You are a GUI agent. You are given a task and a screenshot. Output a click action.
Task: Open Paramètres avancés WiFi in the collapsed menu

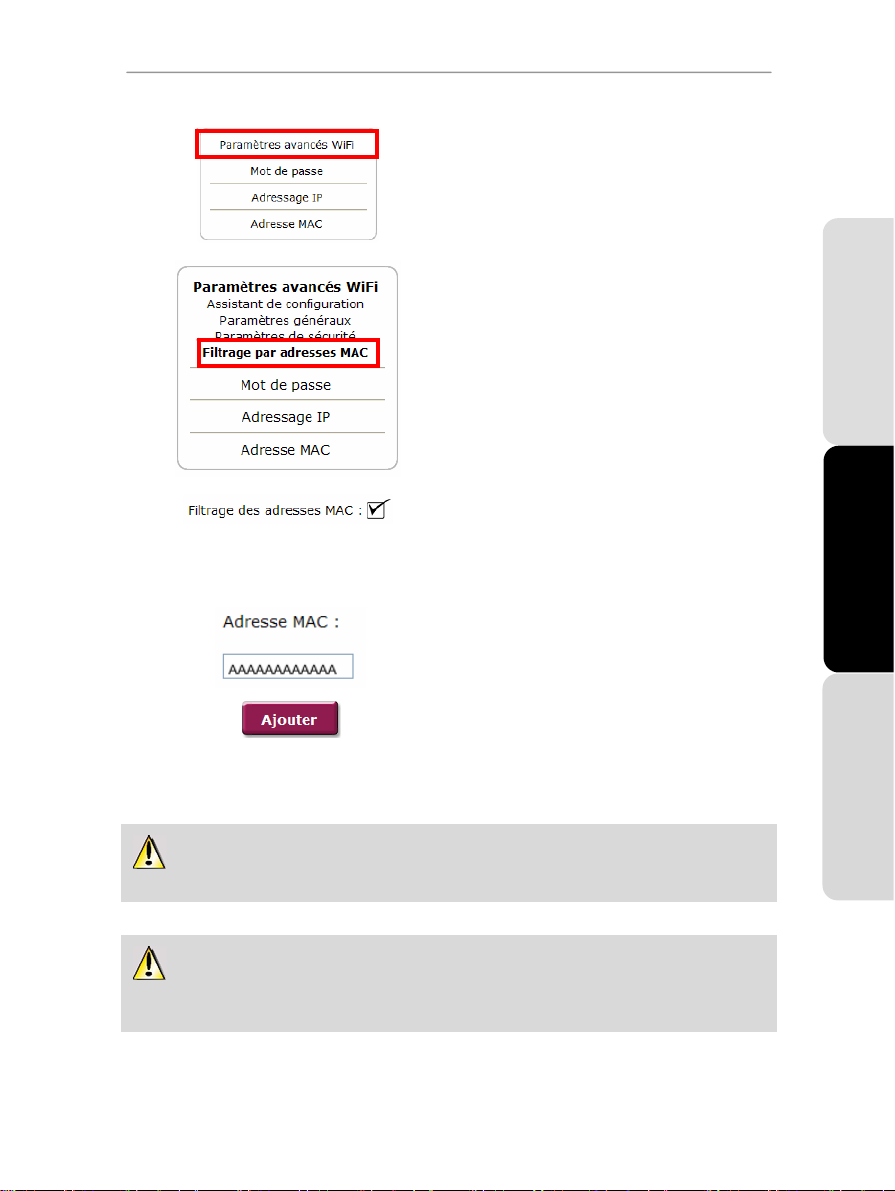pyautogui.click(x=286, y=144)
